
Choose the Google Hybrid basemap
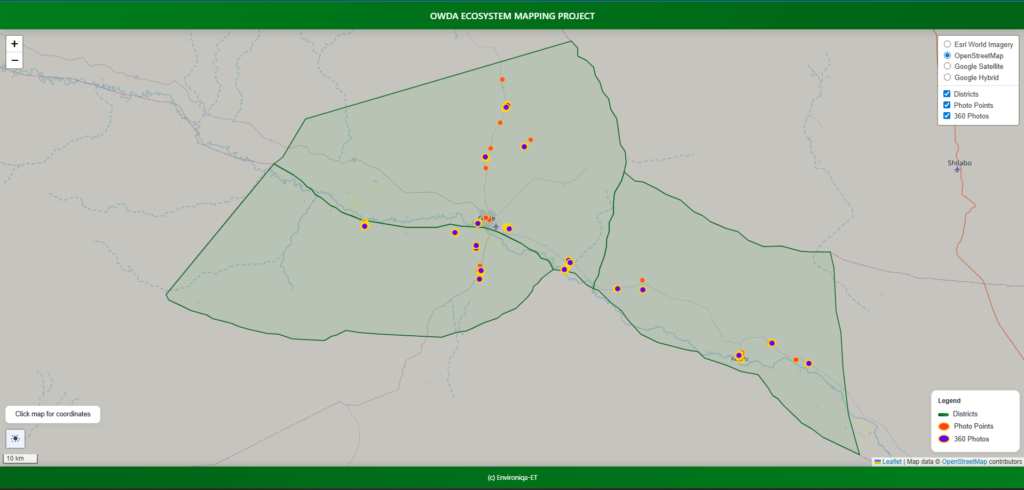[947, 77]
